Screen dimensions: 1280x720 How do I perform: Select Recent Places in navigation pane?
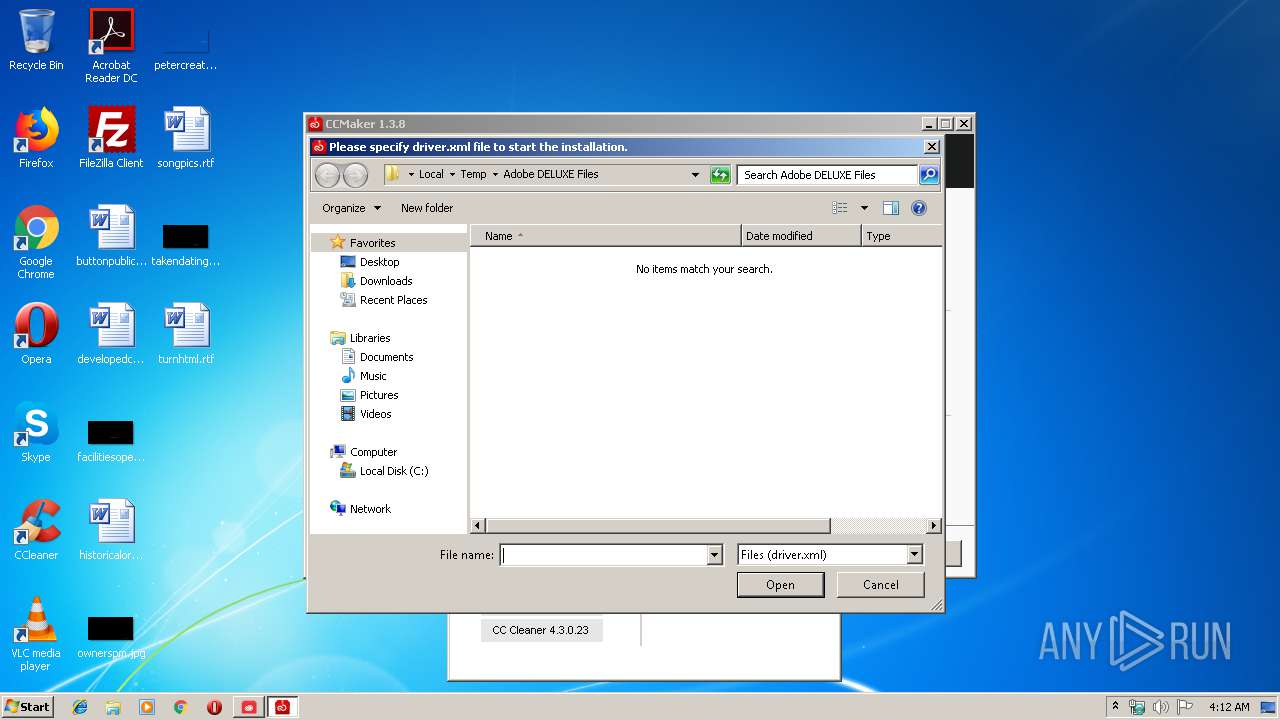click(393, 300)
